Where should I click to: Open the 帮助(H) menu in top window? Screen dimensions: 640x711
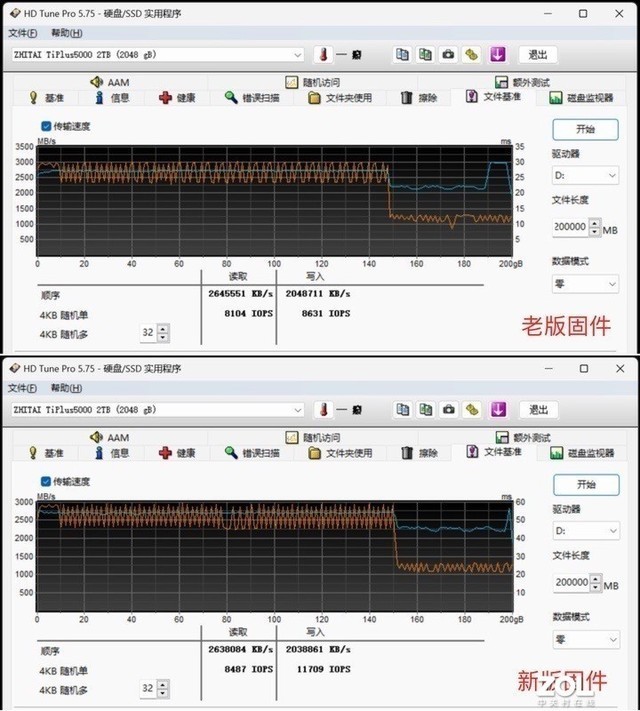(x=67, y=33)
